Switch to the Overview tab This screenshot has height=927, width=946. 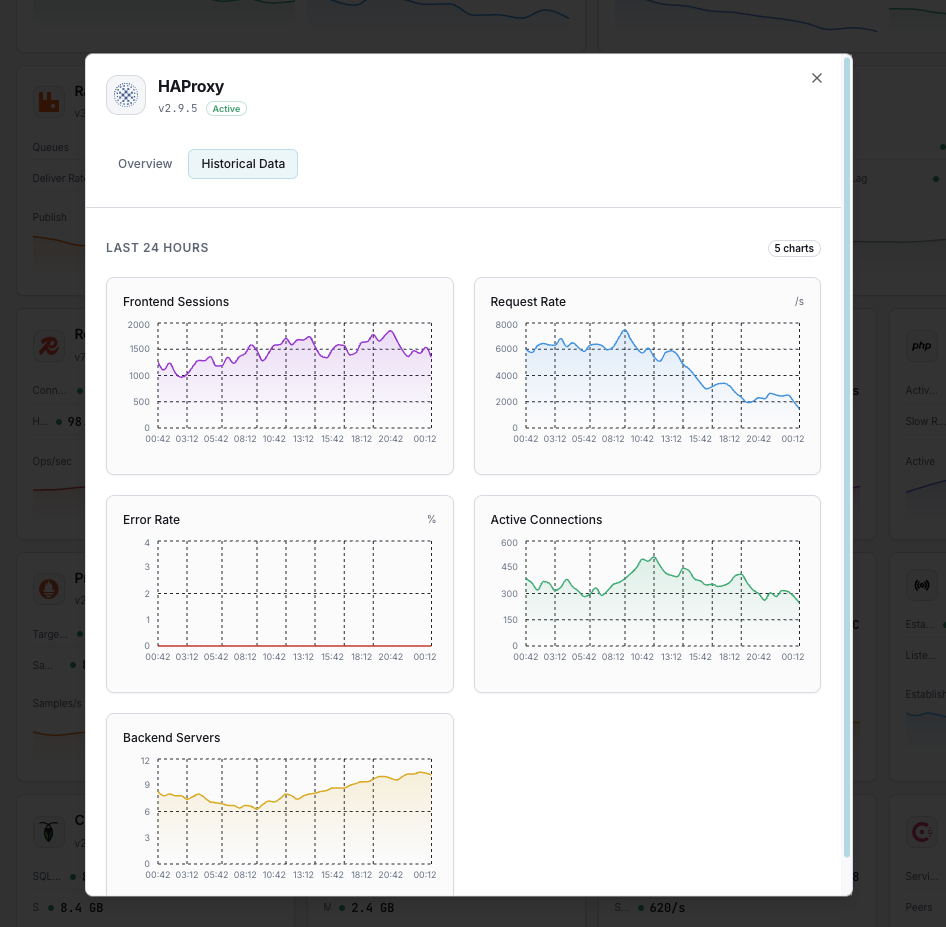click(x=145, y=163)
